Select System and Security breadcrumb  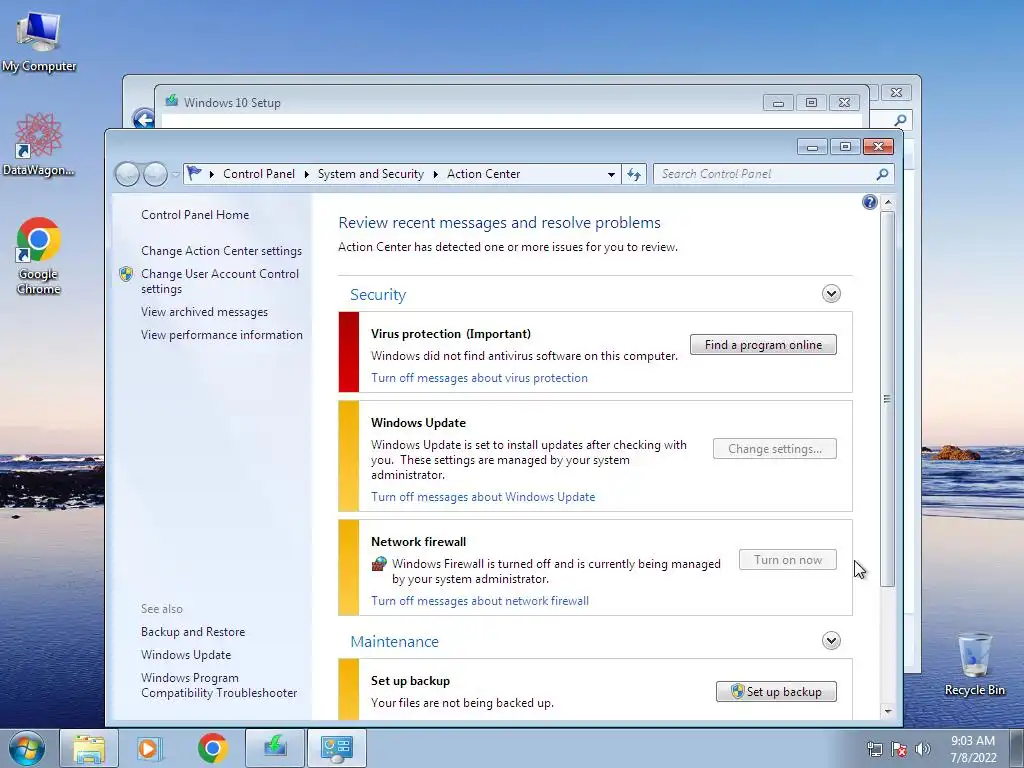click(x=370, y=174)
